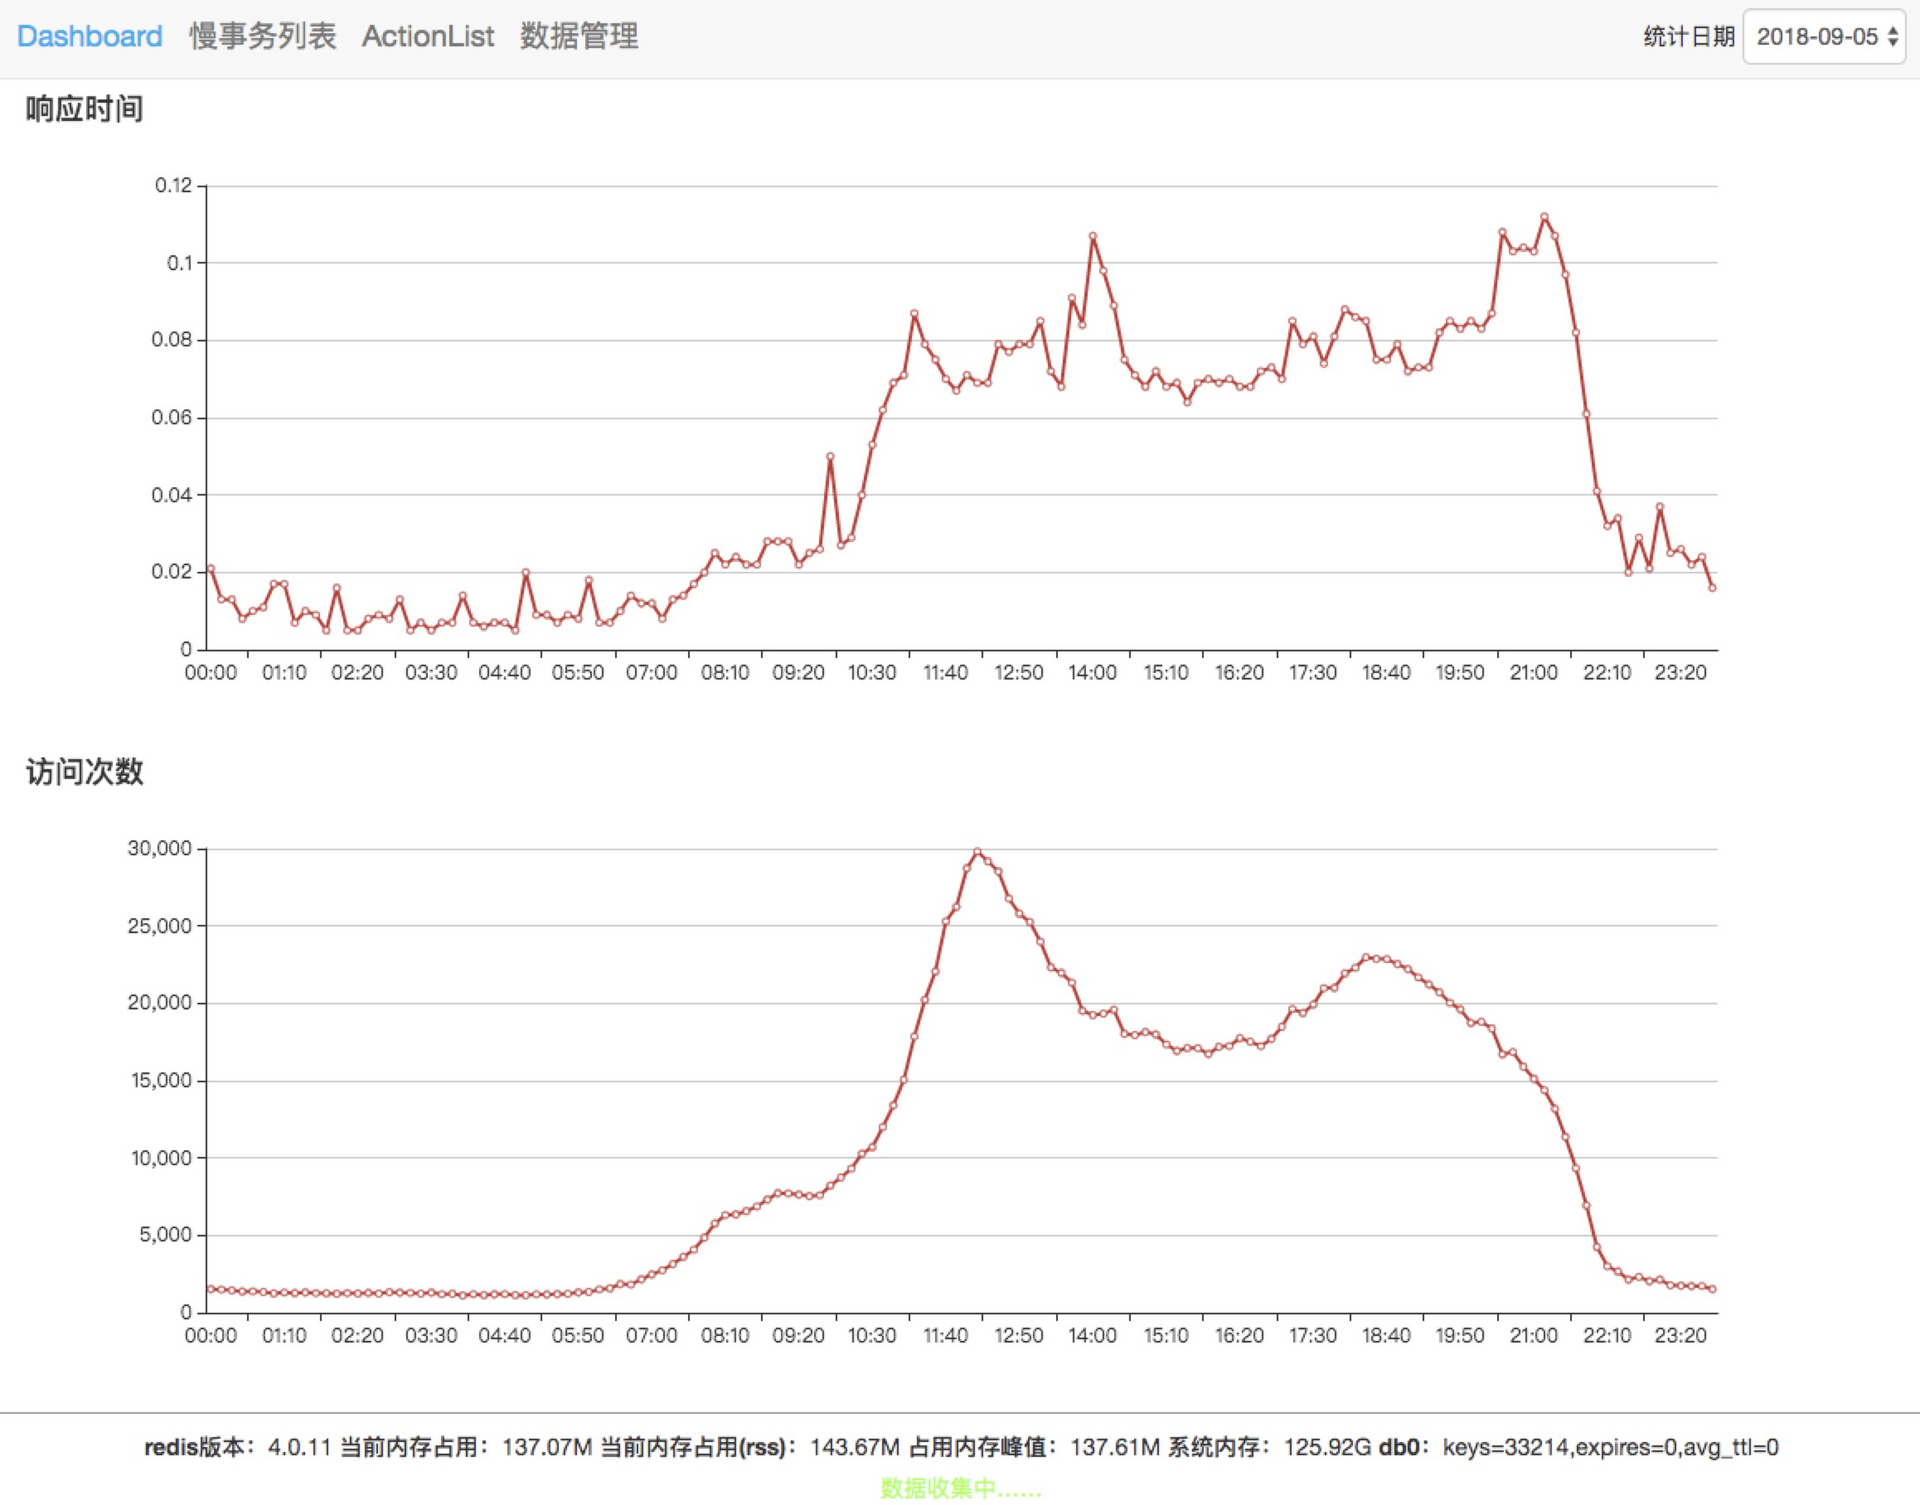The height and width of the screenshot is (1505, 1920).
Task: Open the 统计日期 date dropdown
Action: point(1824,37)
